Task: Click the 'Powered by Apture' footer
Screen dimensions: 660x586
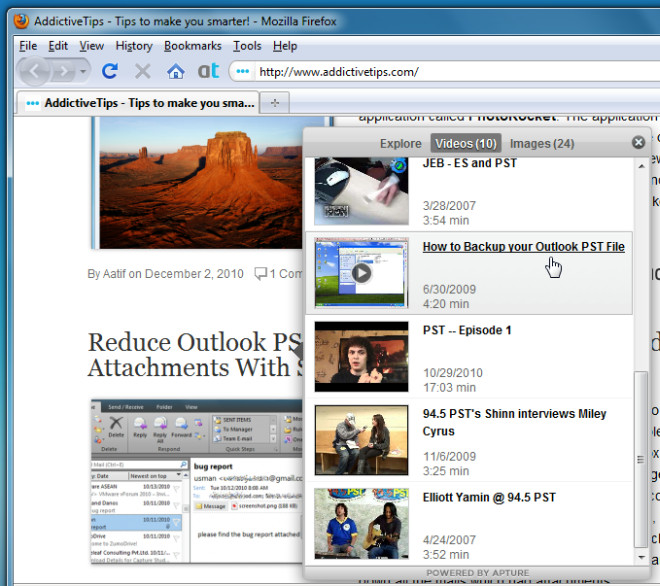Action: (x=477, y=573)
